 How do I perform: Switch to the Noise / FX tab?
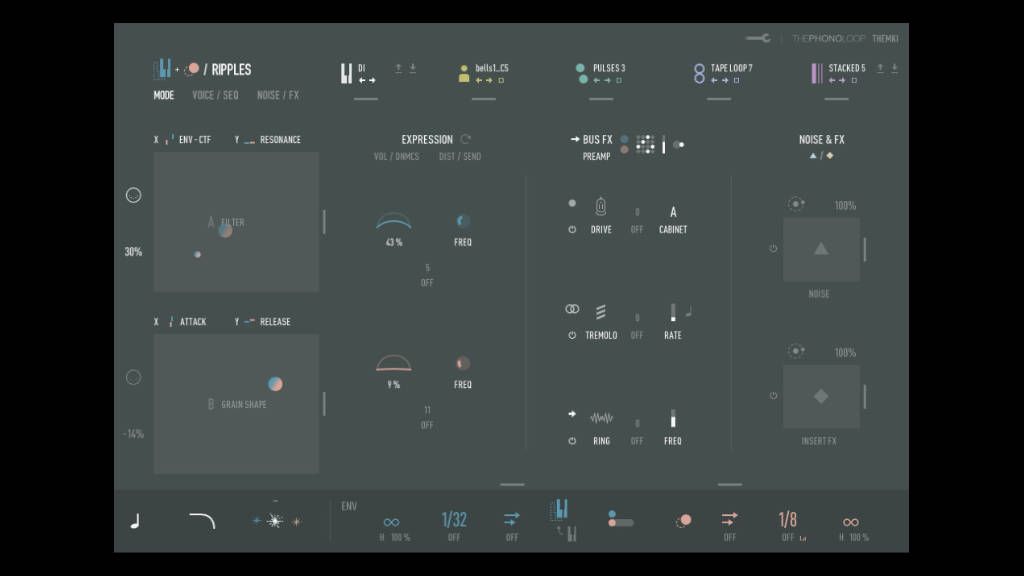[x=278, y=96]
